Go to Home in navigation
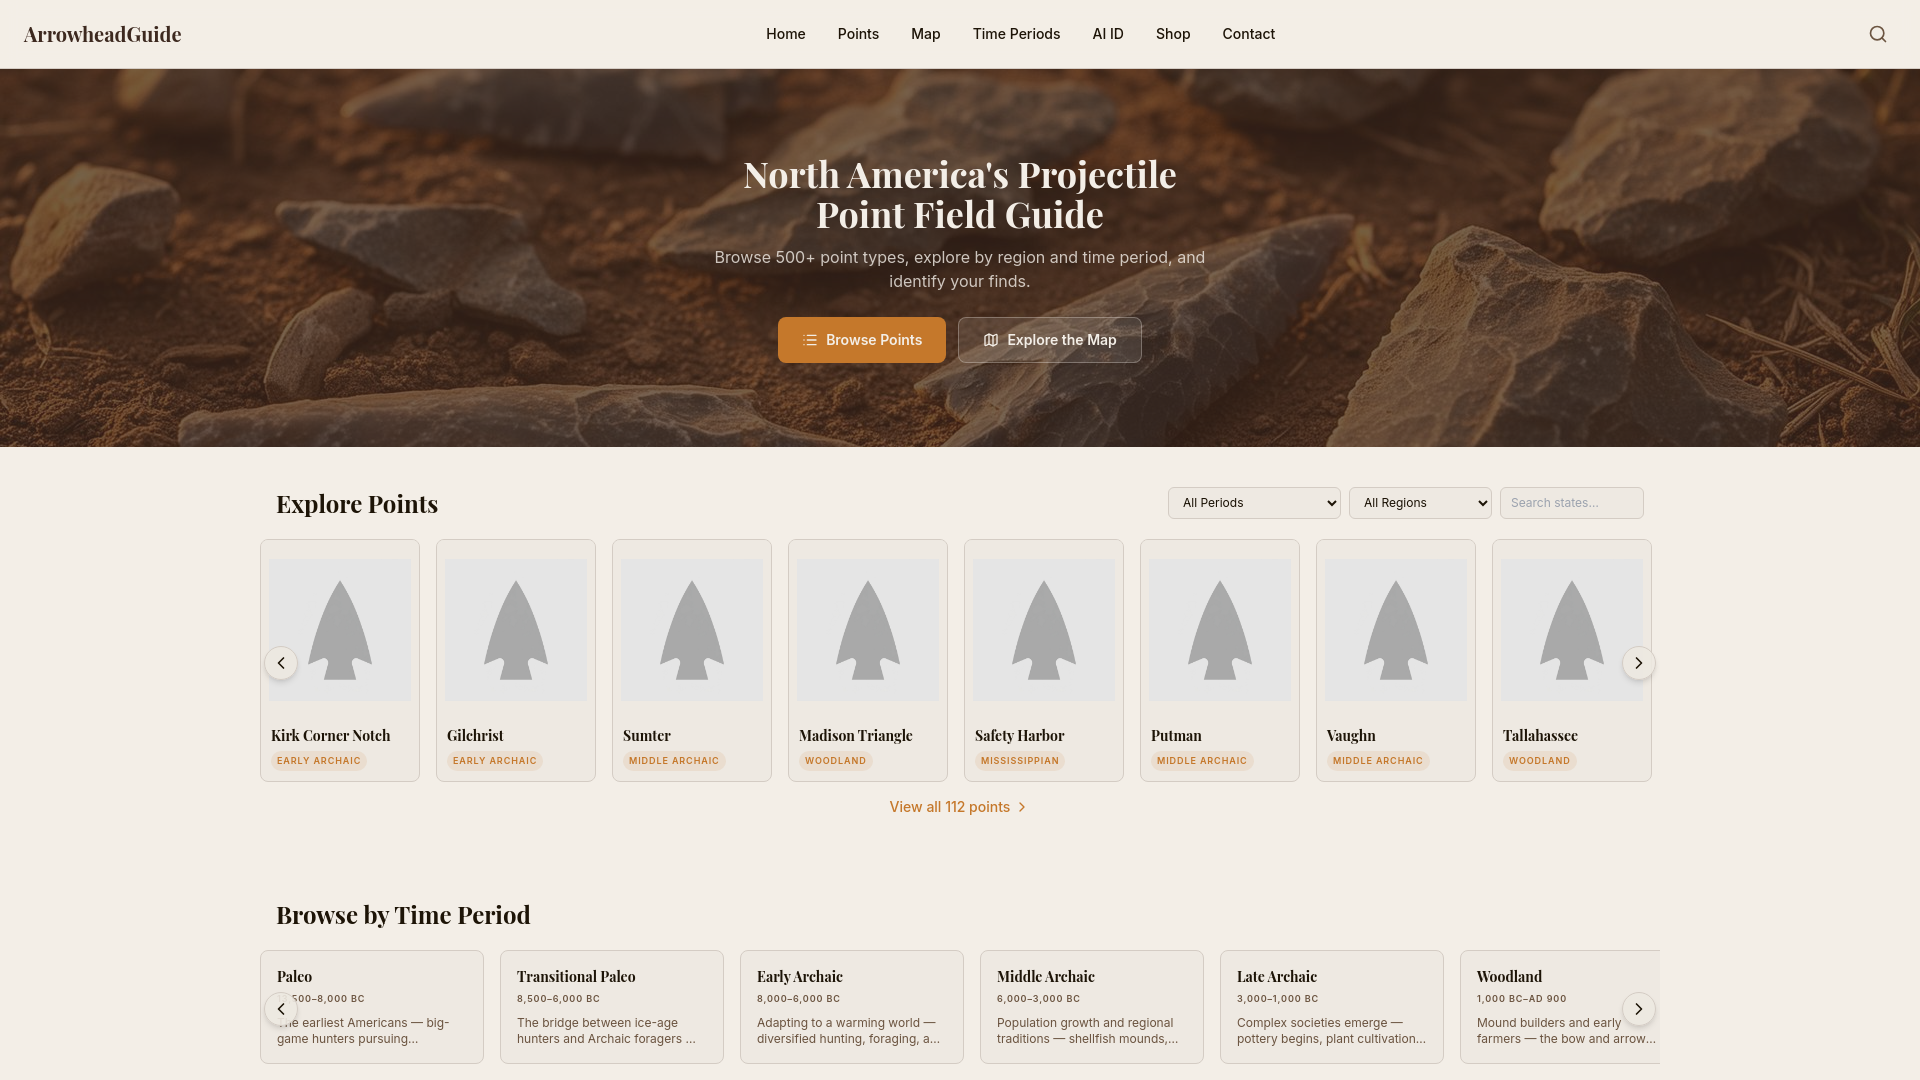 tap(786, 34)
